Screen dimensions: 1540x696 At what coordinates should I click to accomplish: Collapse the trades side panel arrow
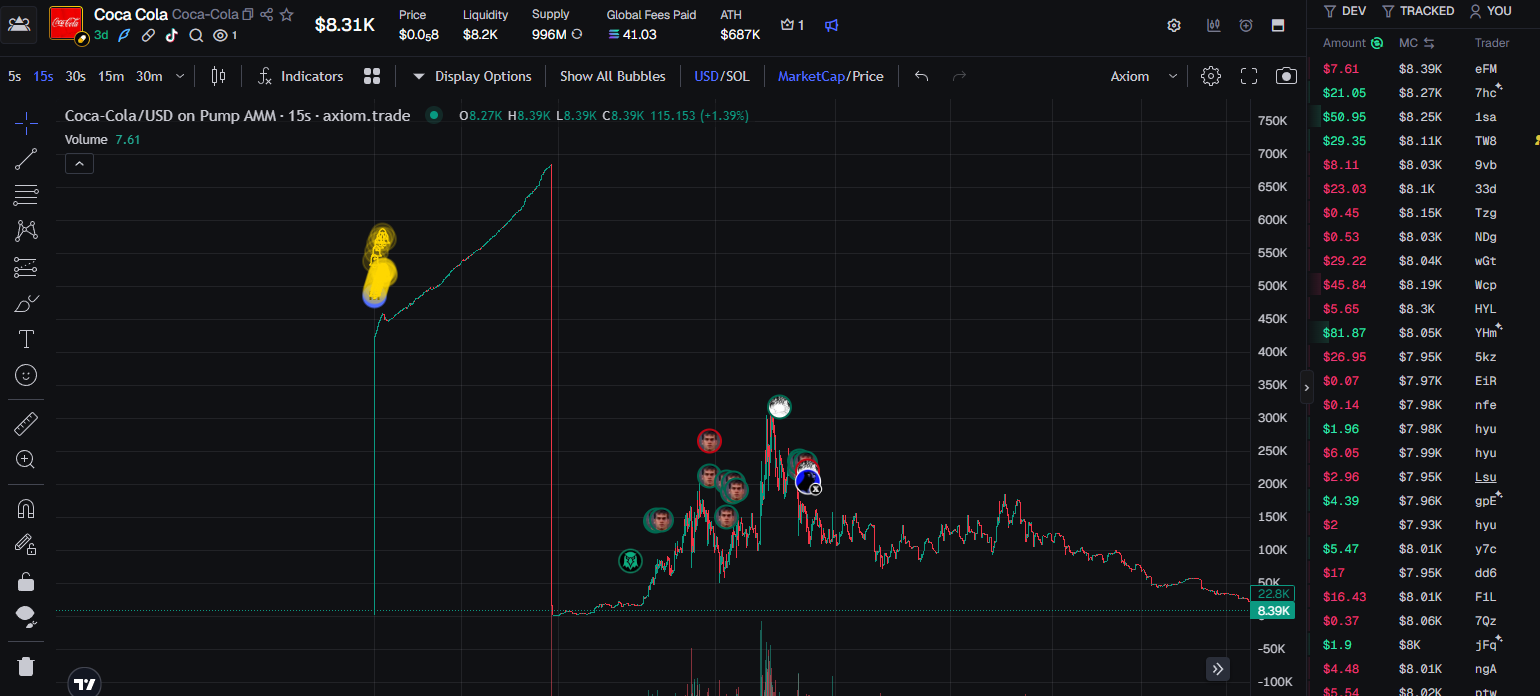[1306, 387]
